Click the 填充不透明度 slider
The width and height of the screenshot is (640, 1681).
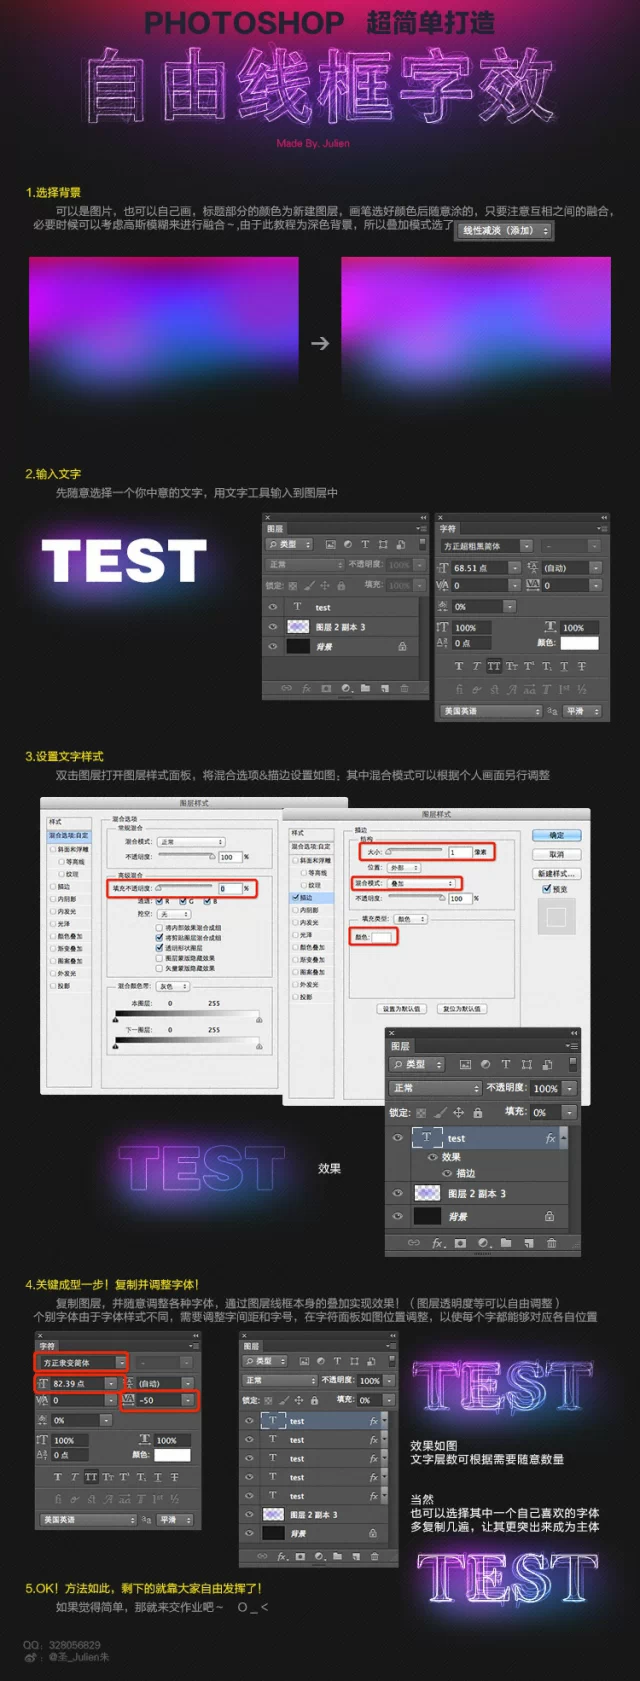[x=186, y=887]
